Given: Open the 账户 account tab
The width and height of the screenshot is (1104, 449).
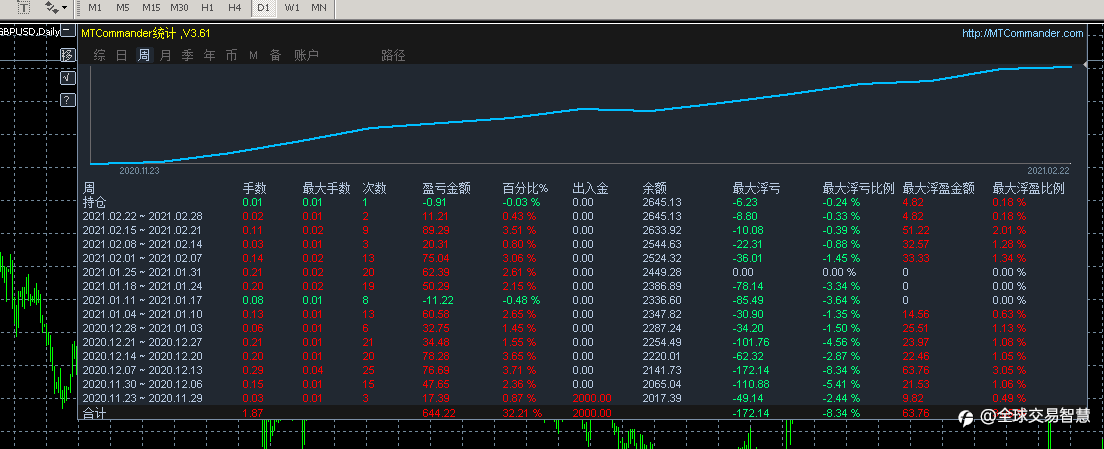Looking at the screenshot, I should [306, 56].
